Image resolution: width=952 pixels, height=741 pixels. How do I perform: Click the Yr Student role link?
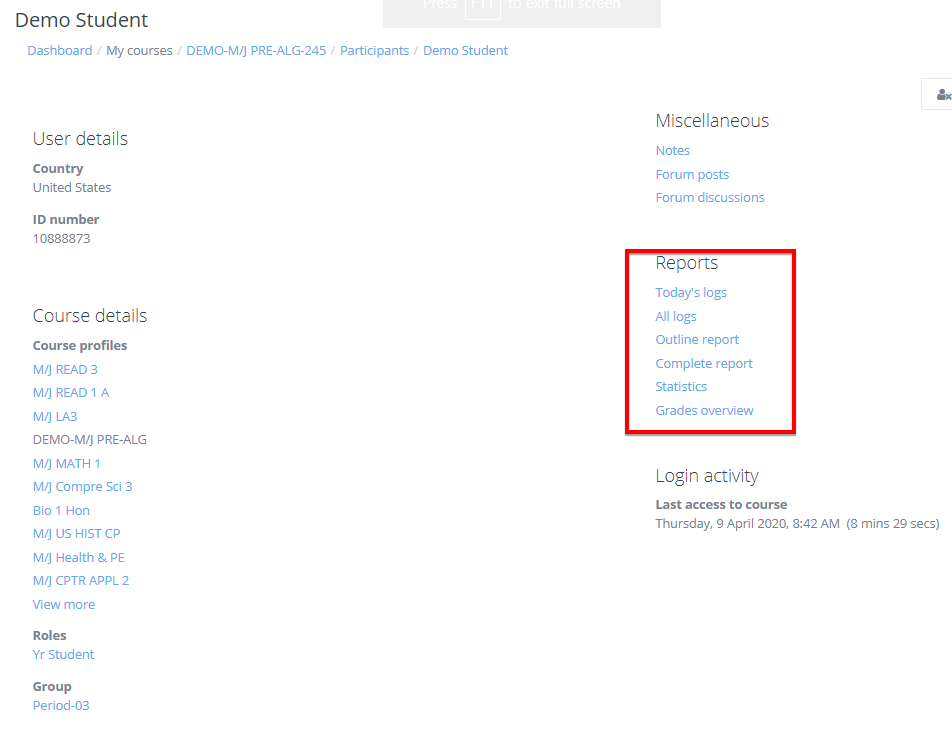pos(63,655)
